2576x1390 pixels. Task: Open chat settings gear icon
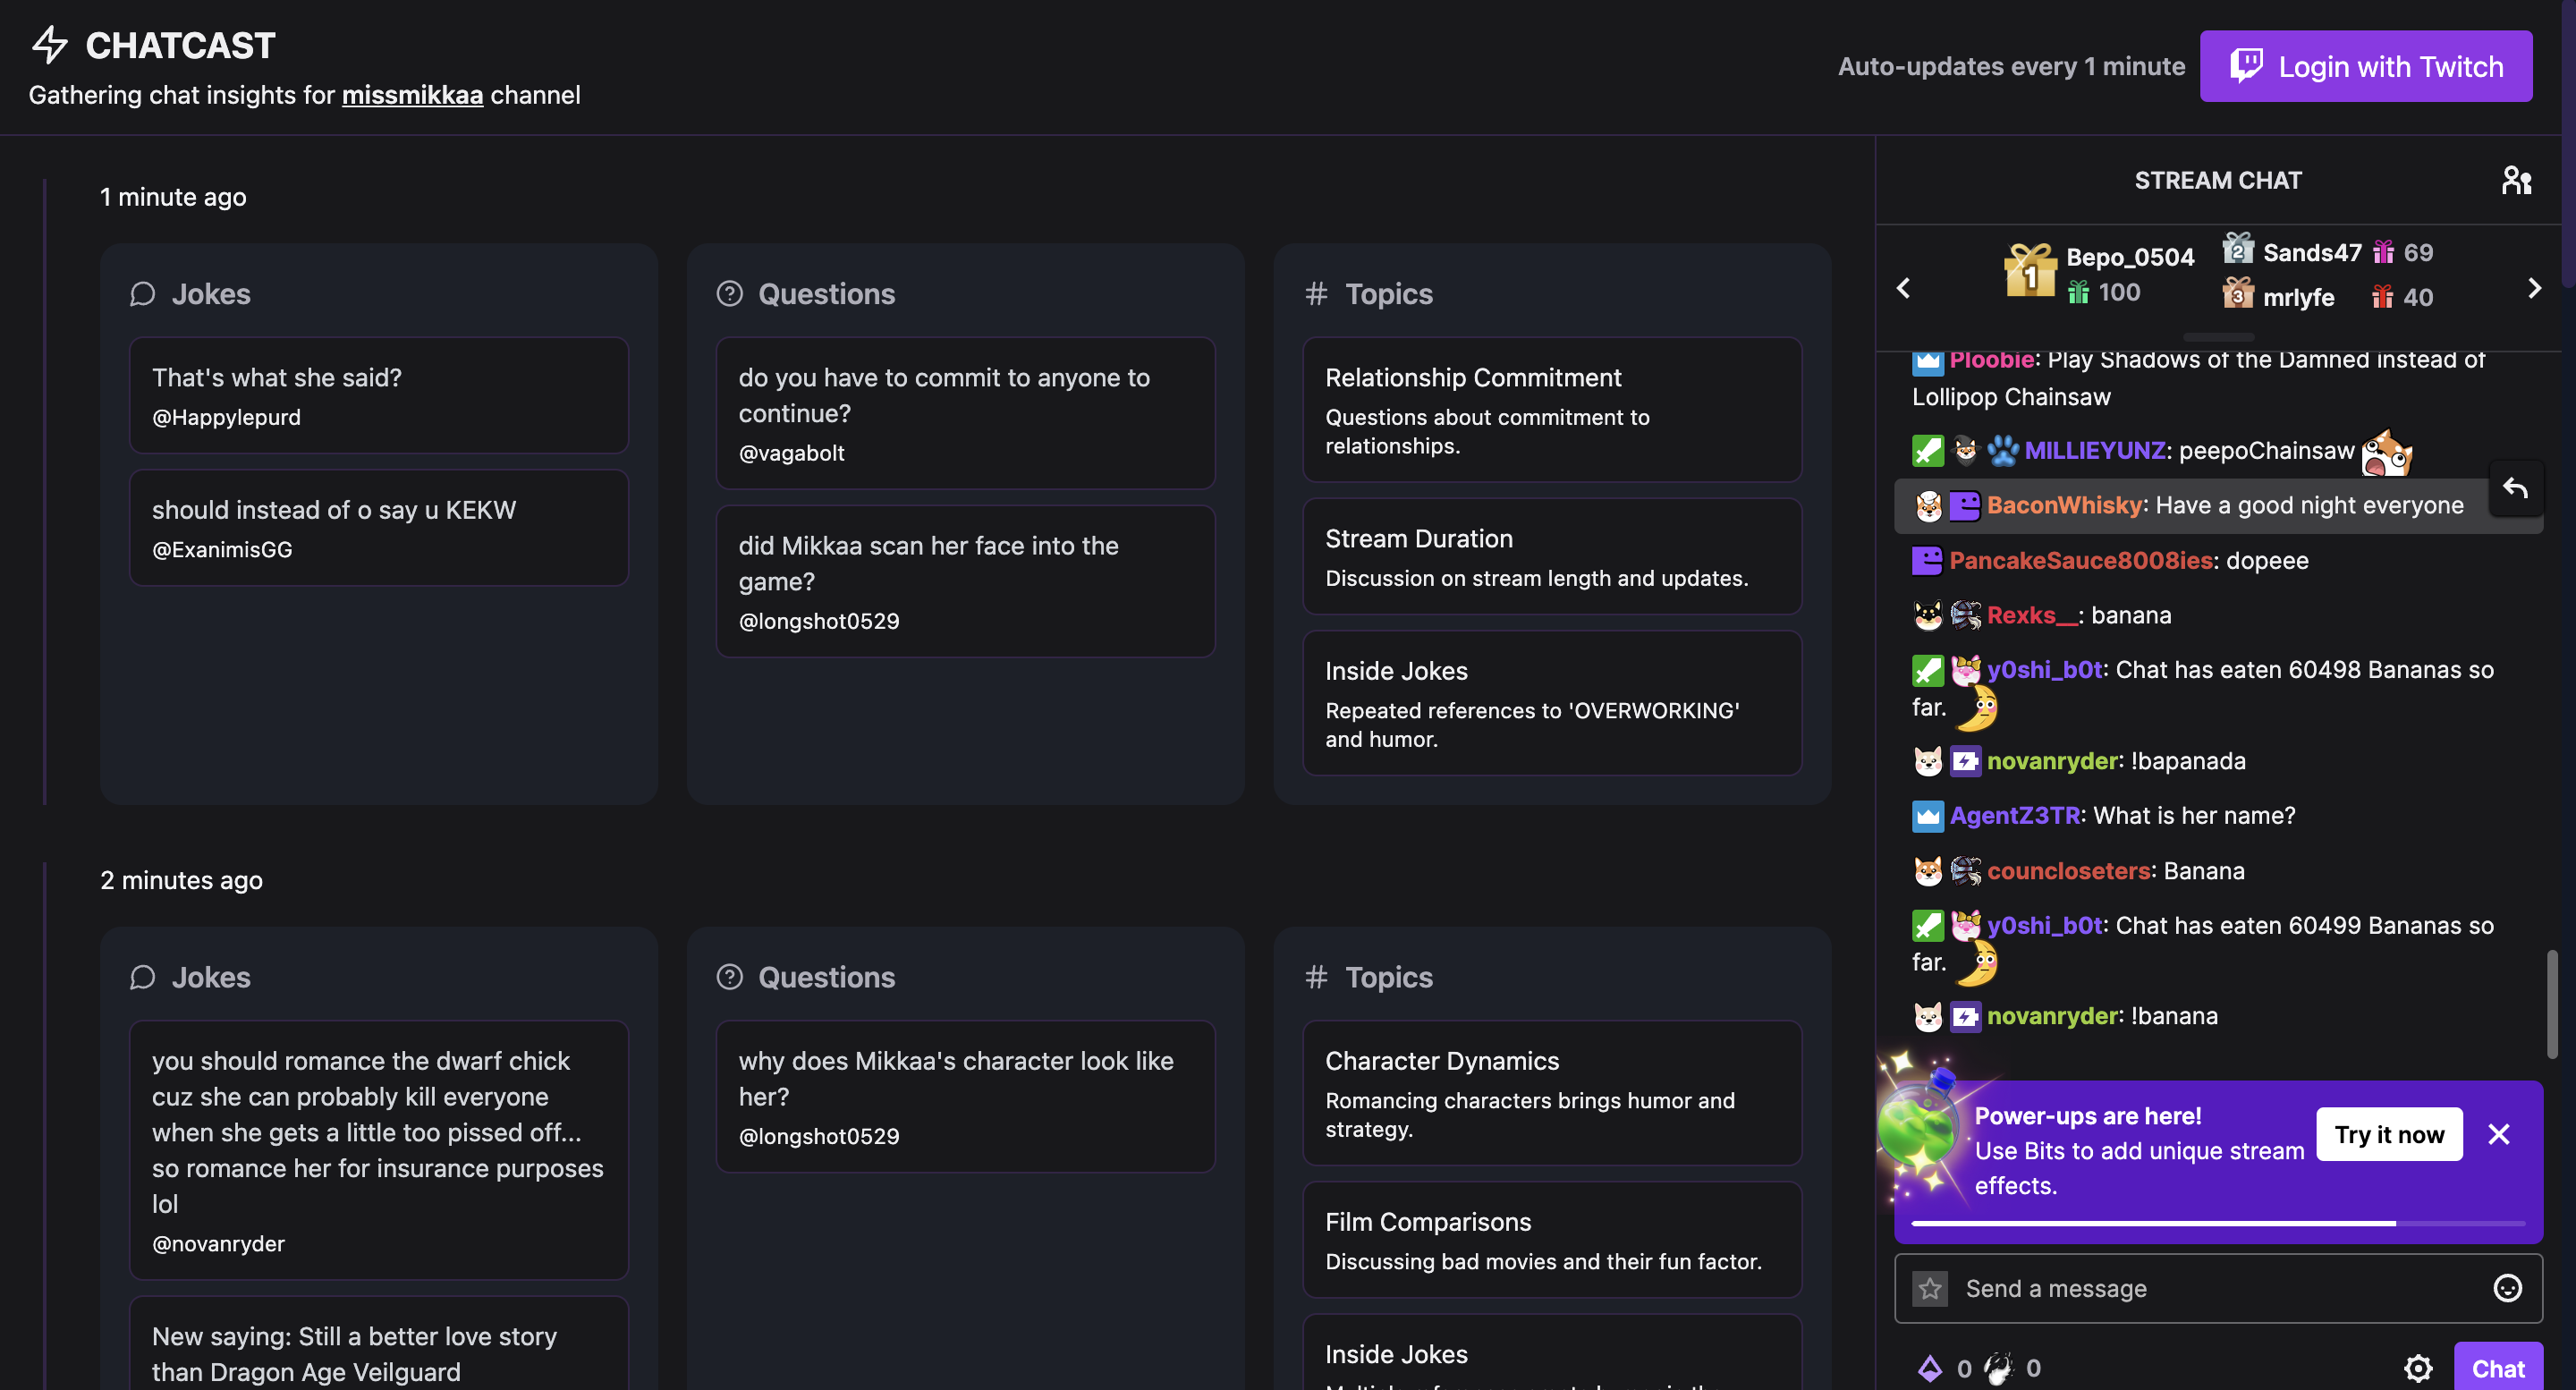click(2418, 1368)
